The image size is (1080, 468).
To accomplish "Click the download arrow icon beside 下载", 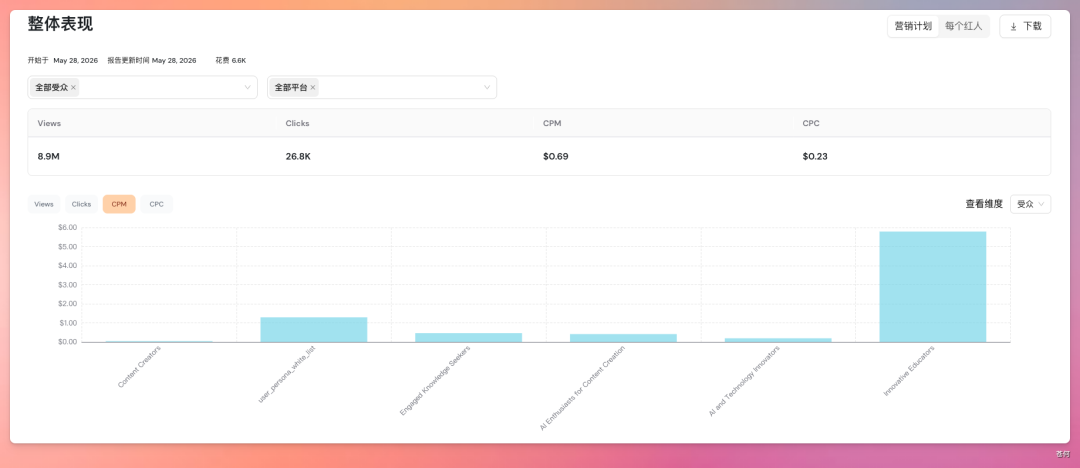I will tap(1013, 27).
